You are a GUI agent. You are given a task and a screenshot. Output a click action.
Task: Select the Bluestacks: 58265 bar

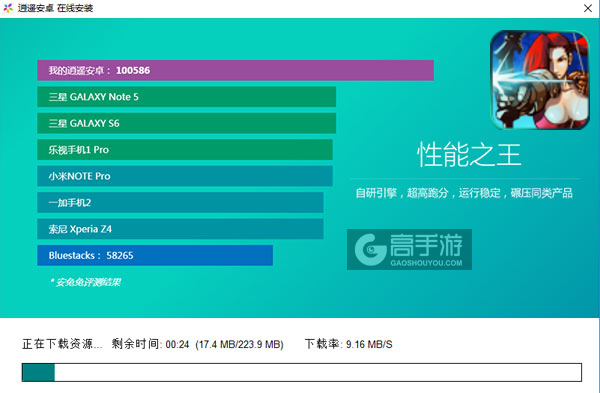tap(155, 255)
